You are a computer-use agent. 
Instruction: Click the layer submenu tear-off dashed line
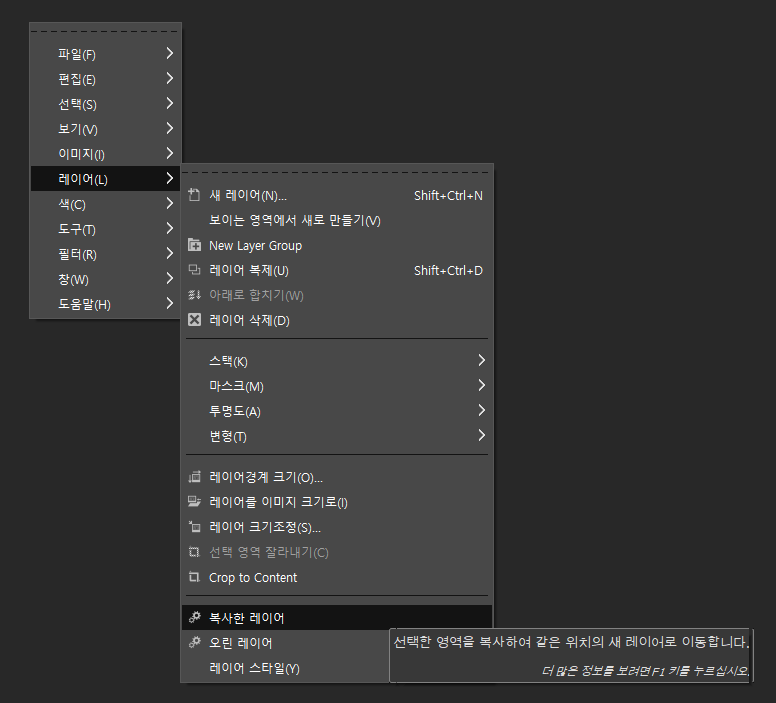pyautogui.click(x=337, y=172)
